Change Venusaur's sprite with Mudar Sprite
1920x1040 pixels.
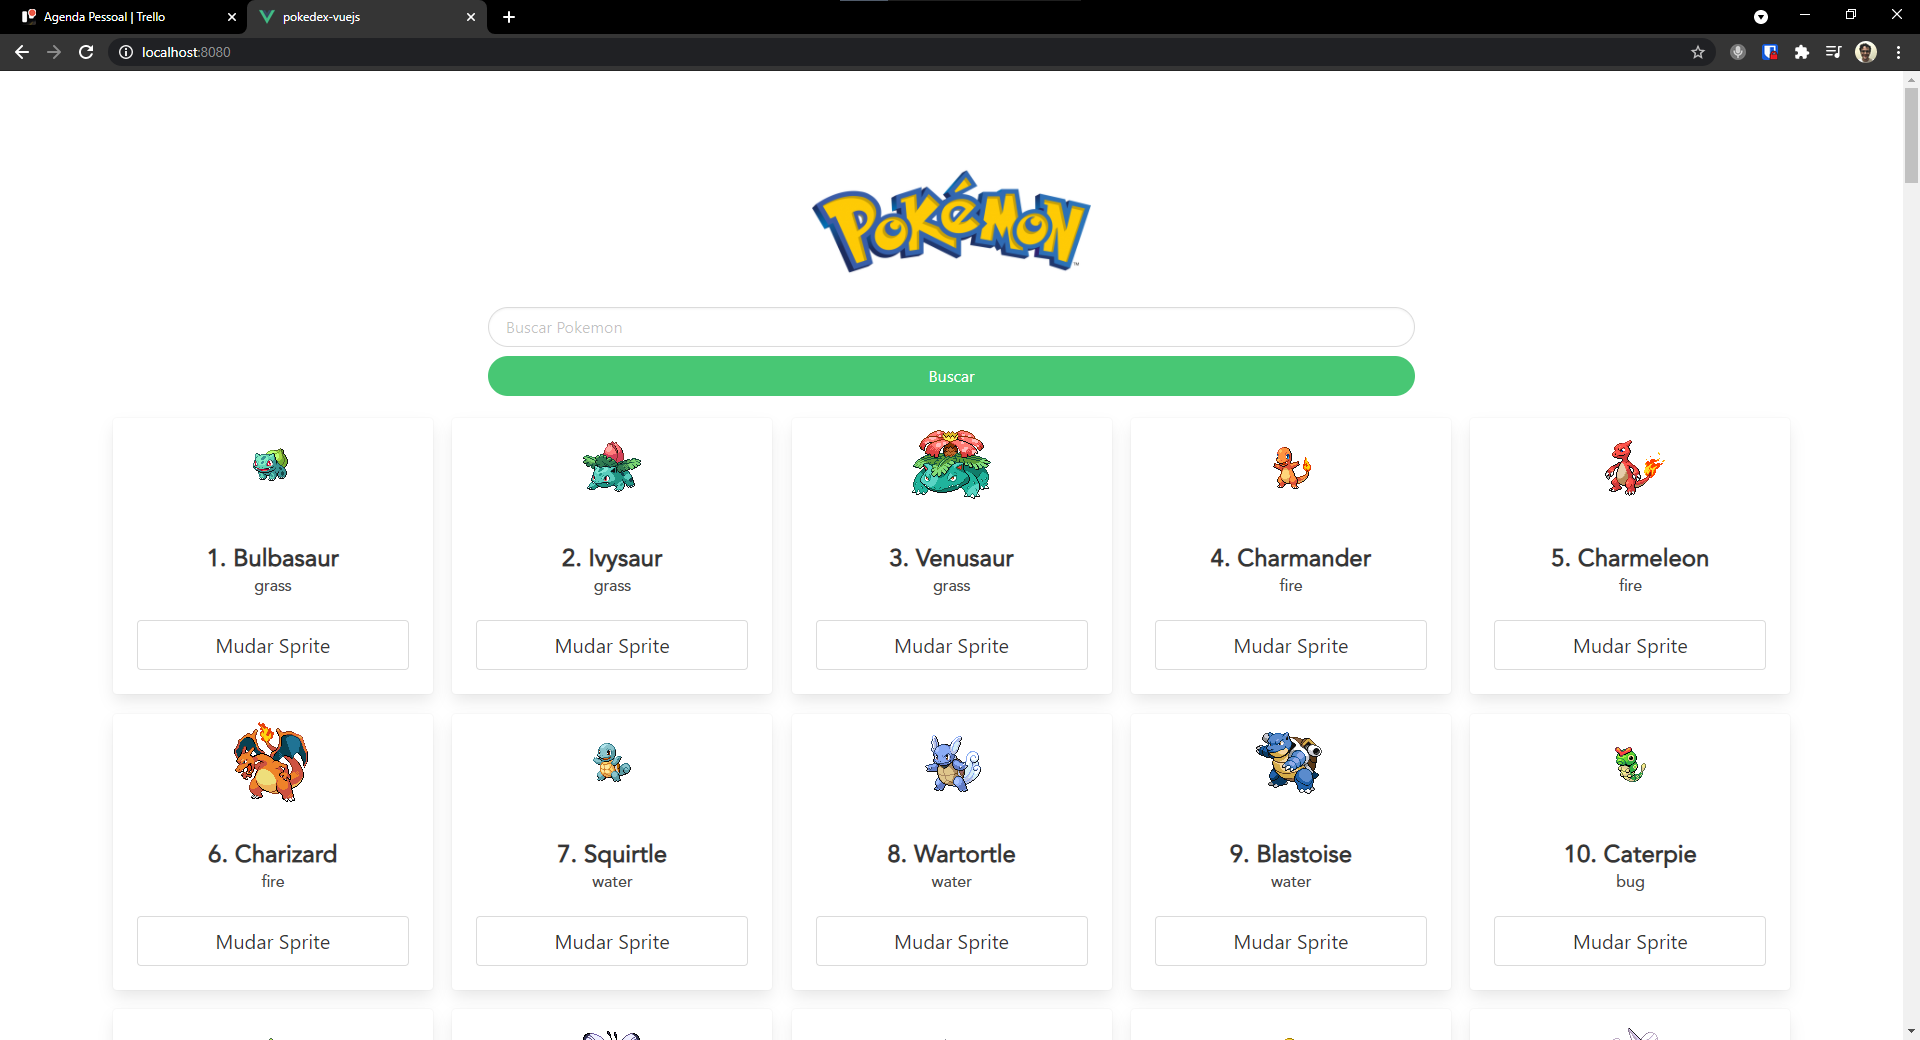pos(952,645)
